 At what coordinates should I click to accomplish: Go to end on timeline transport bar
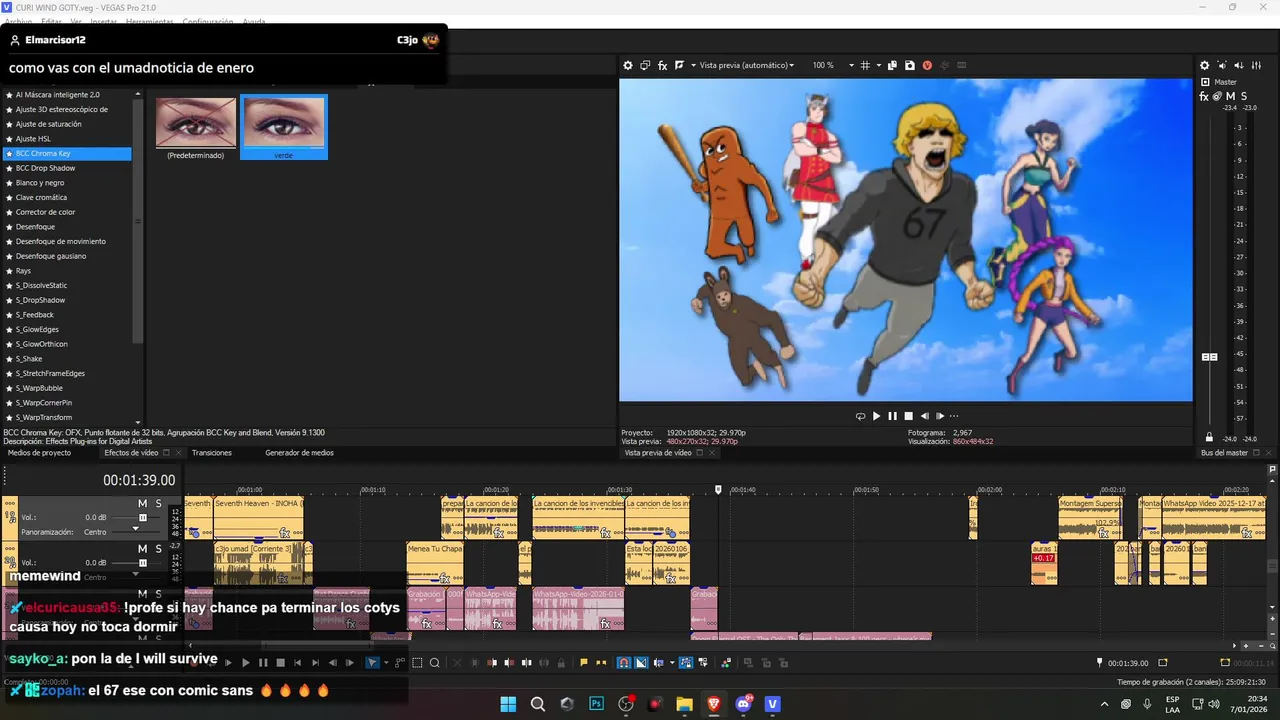point(315,662)
